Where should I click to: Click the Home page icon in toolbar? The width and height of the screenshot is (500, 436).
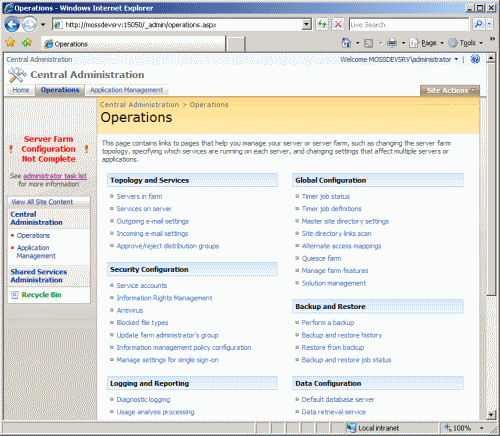pos(346,43)
